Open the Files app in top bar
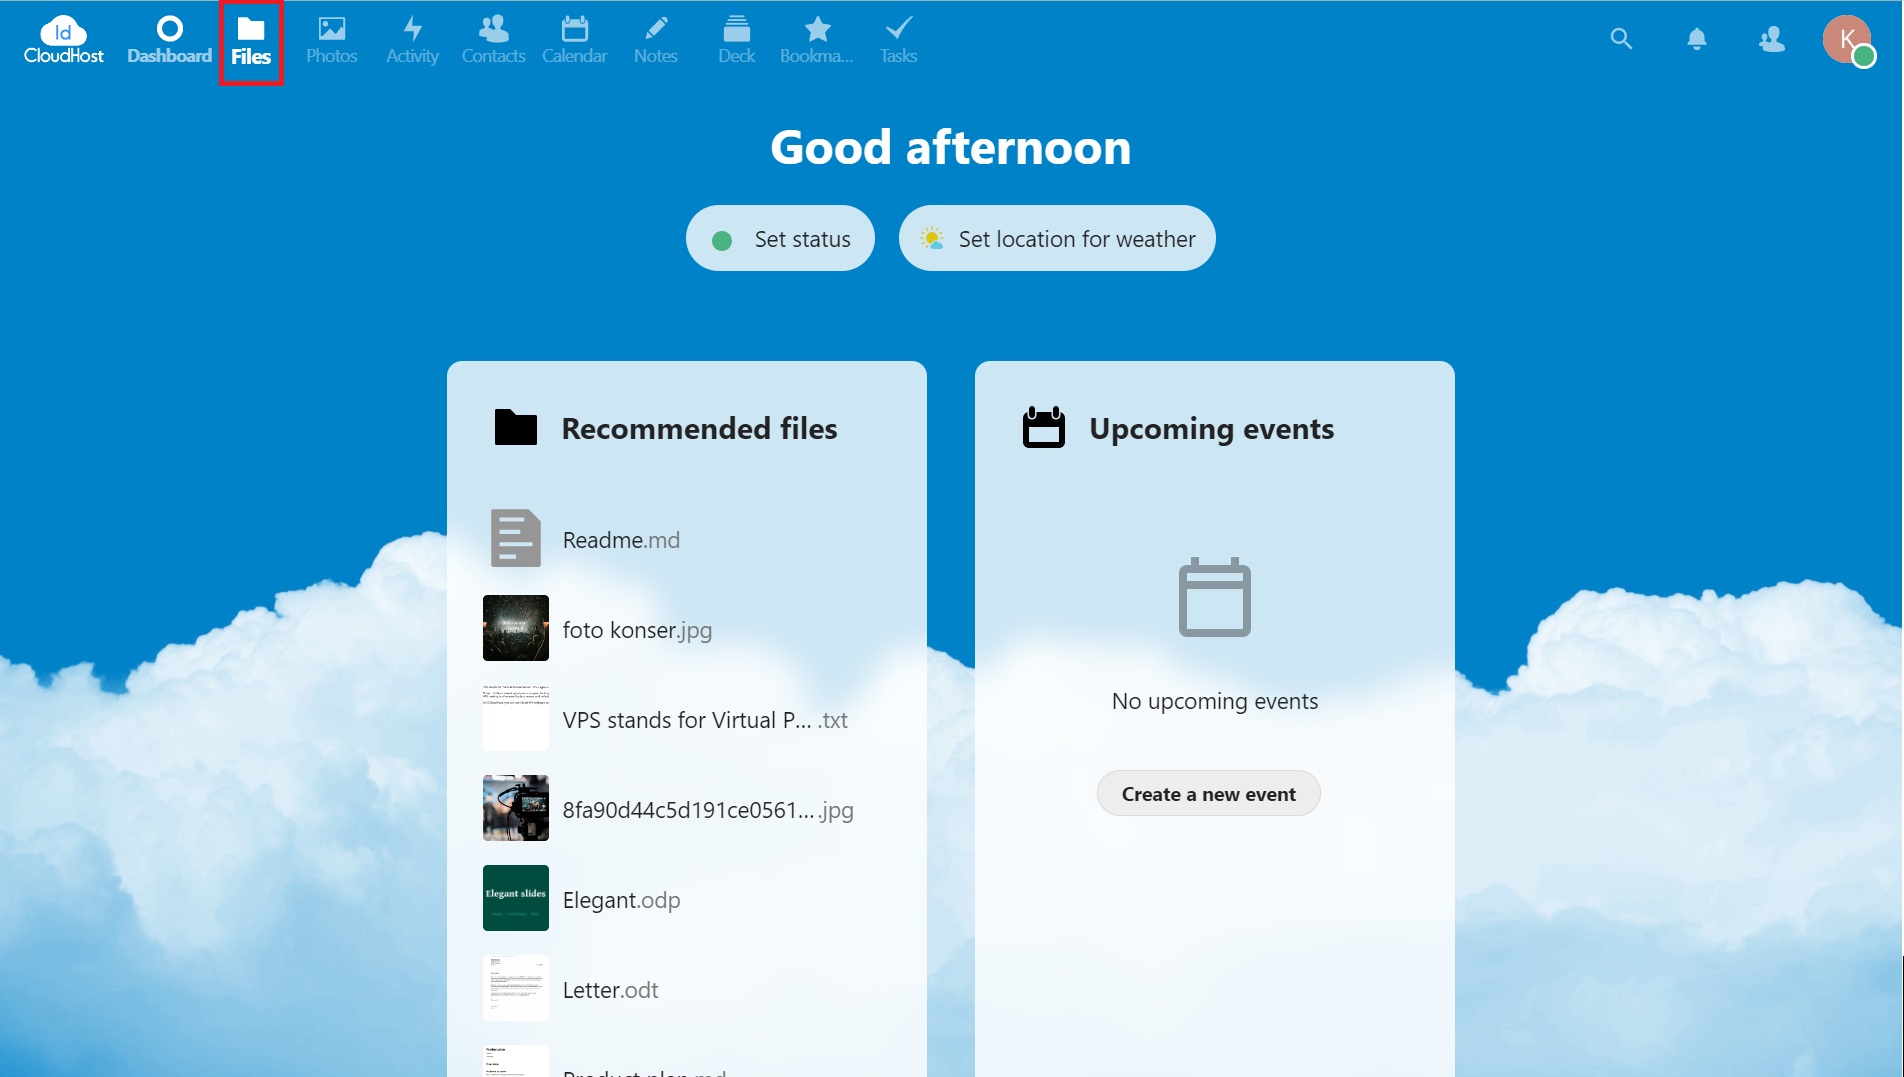The height and width of the screenshot is (1077, 1904). tap(251, 41)
